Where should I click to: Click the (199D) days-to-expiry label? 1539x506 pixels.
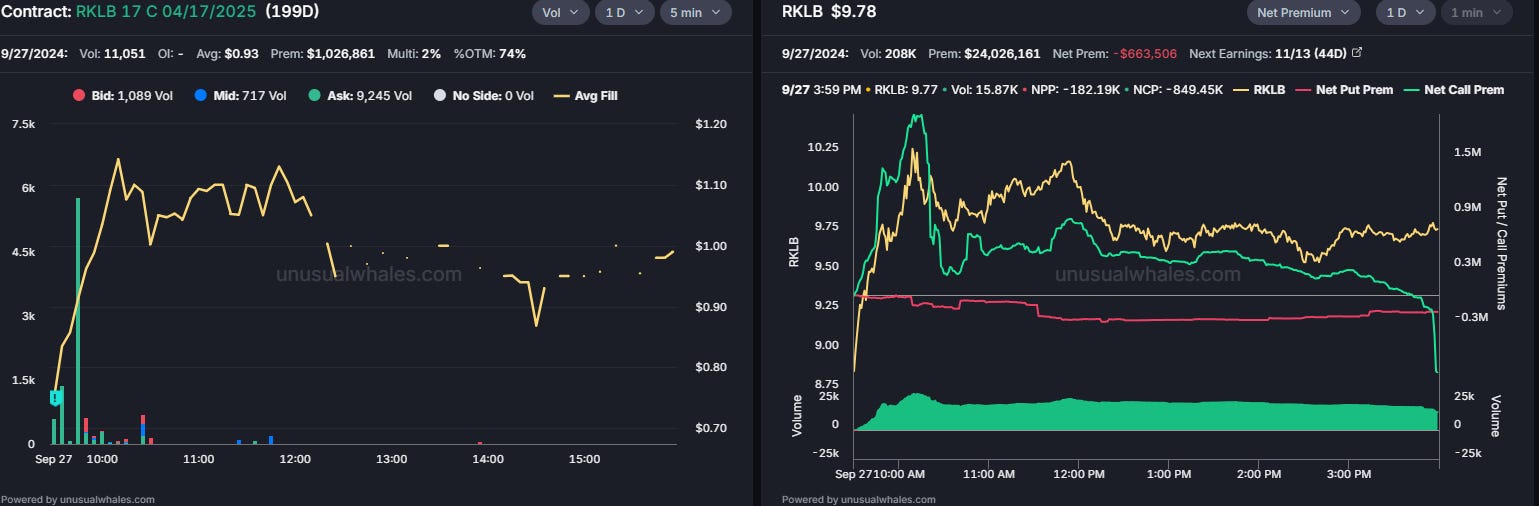point(291,12)
